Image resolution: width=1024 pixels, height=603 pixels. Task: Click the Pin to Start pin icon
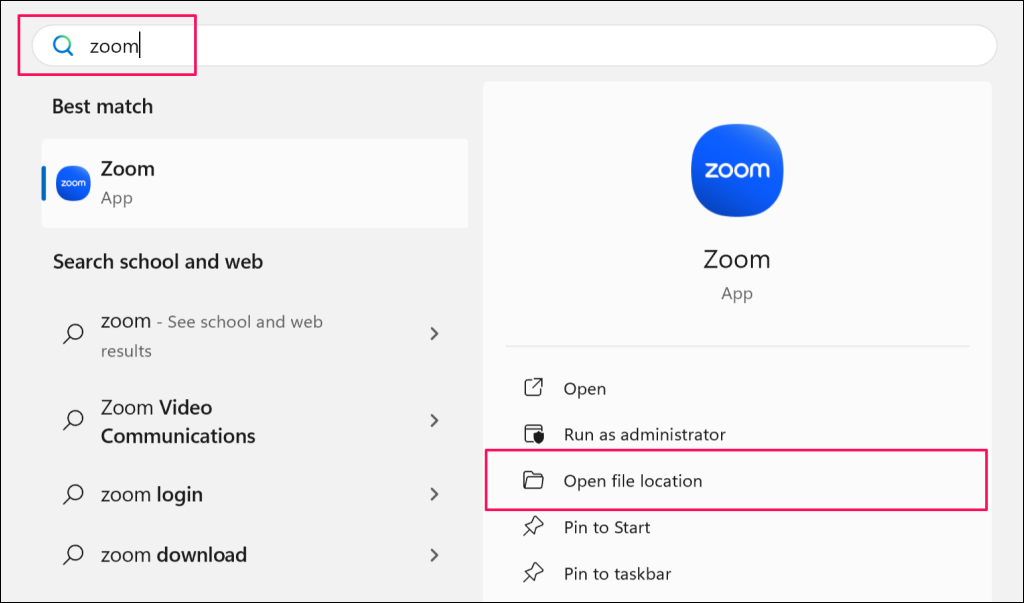pyautogui.click(x=534, y=527)
